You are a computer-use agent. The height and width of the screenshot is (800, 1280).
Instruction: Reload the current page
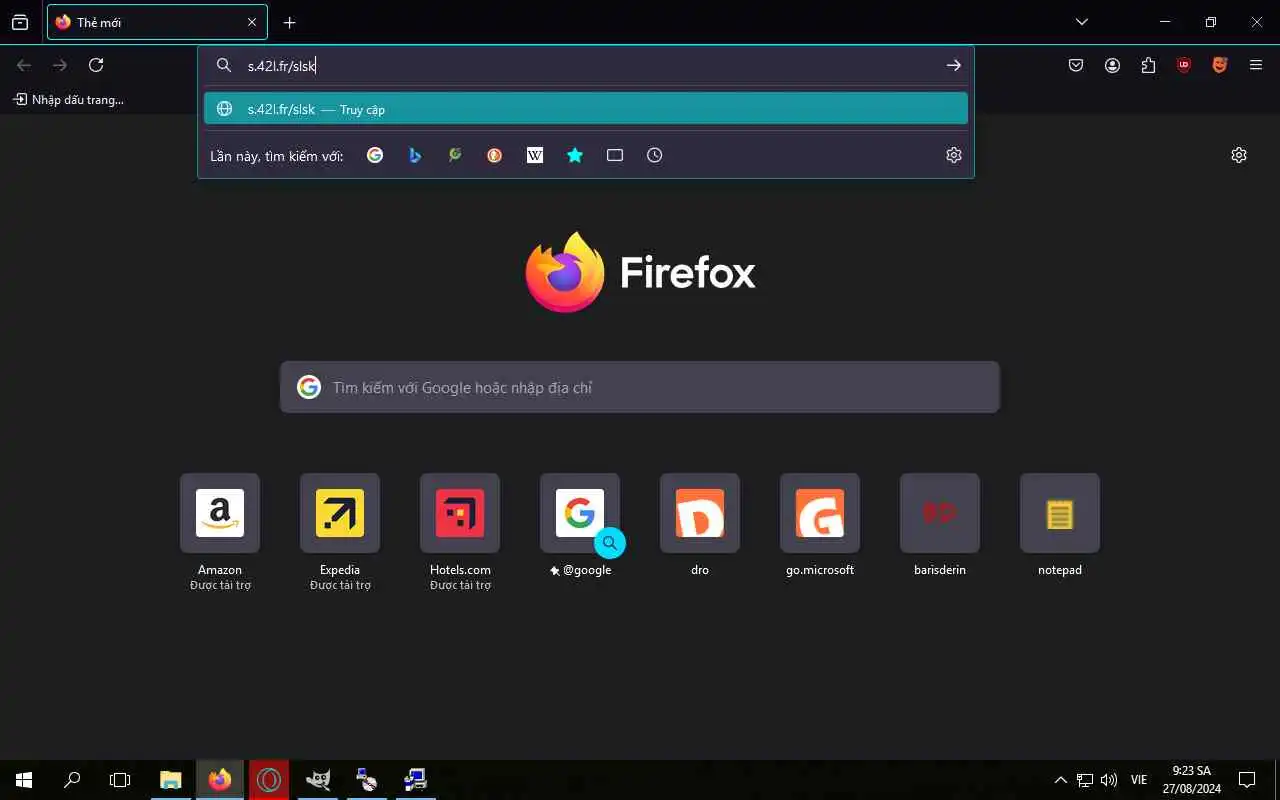pos(96,65)
